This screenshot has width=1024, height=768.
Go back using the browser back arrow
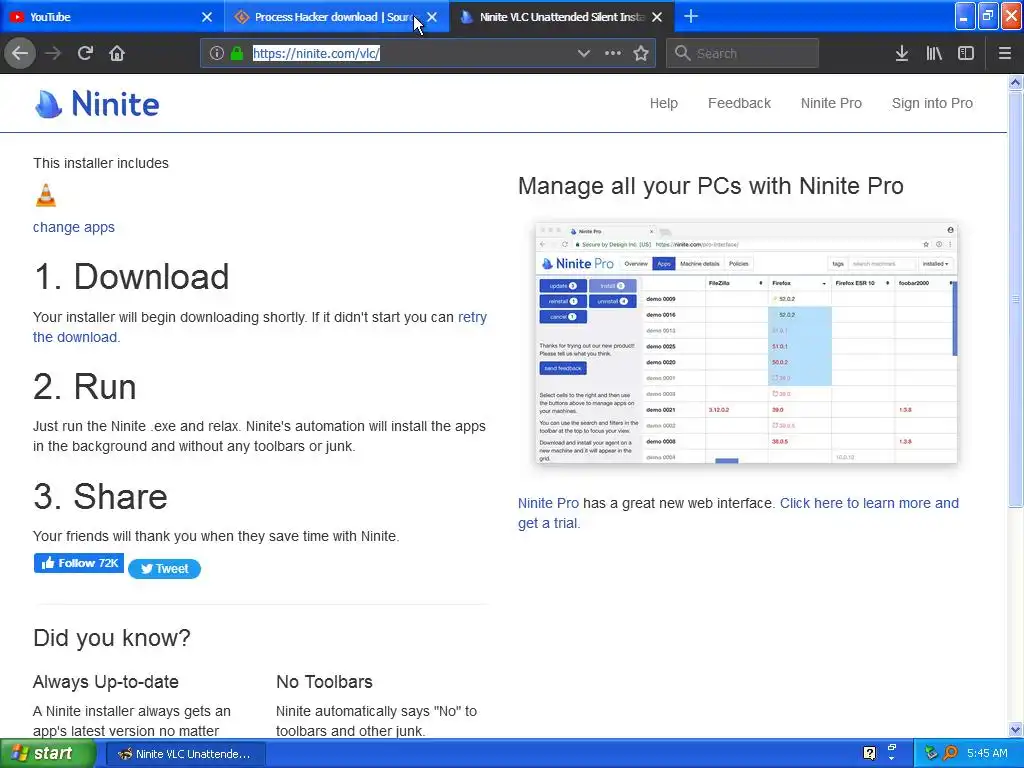point(20,54)
